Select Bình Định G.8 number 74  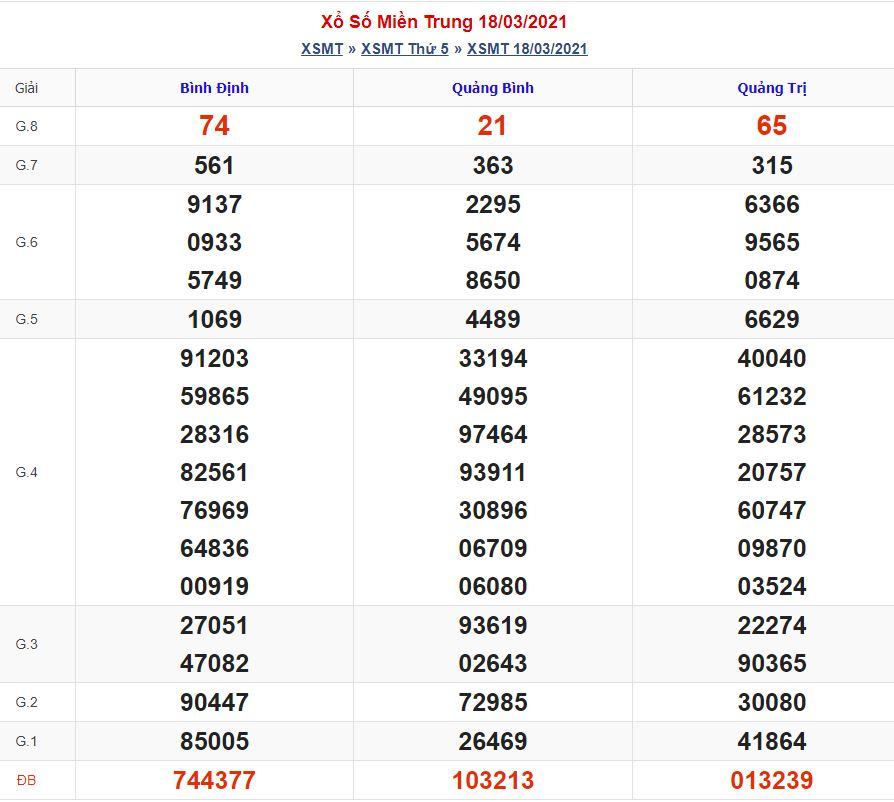(214, 125)
